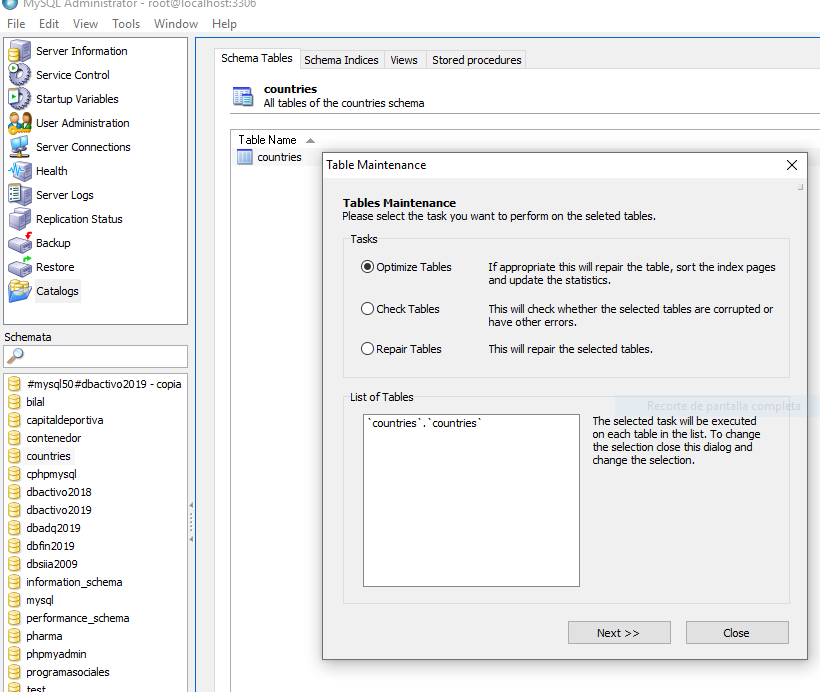This screenshot has height=692, width=820.
Task: Open the Server Information icon
Action: click(20, 51)
